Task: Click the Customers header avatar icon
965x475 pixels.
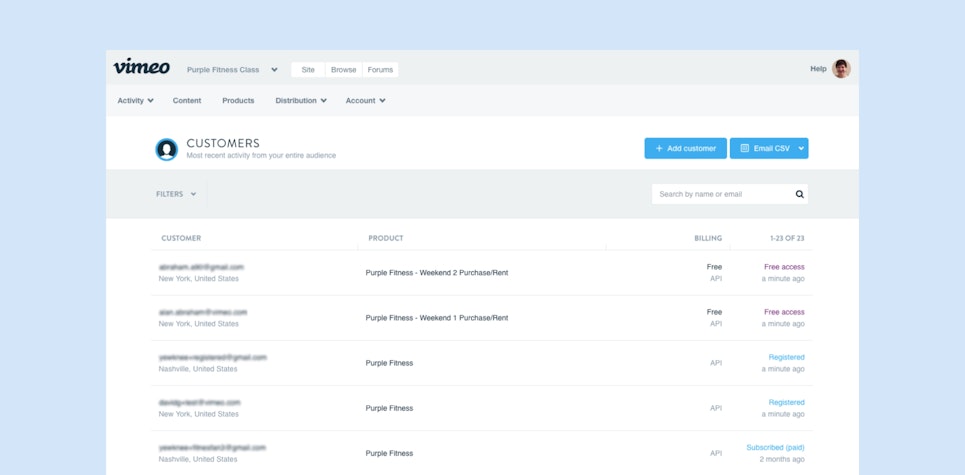Action: tap(167, 149)
